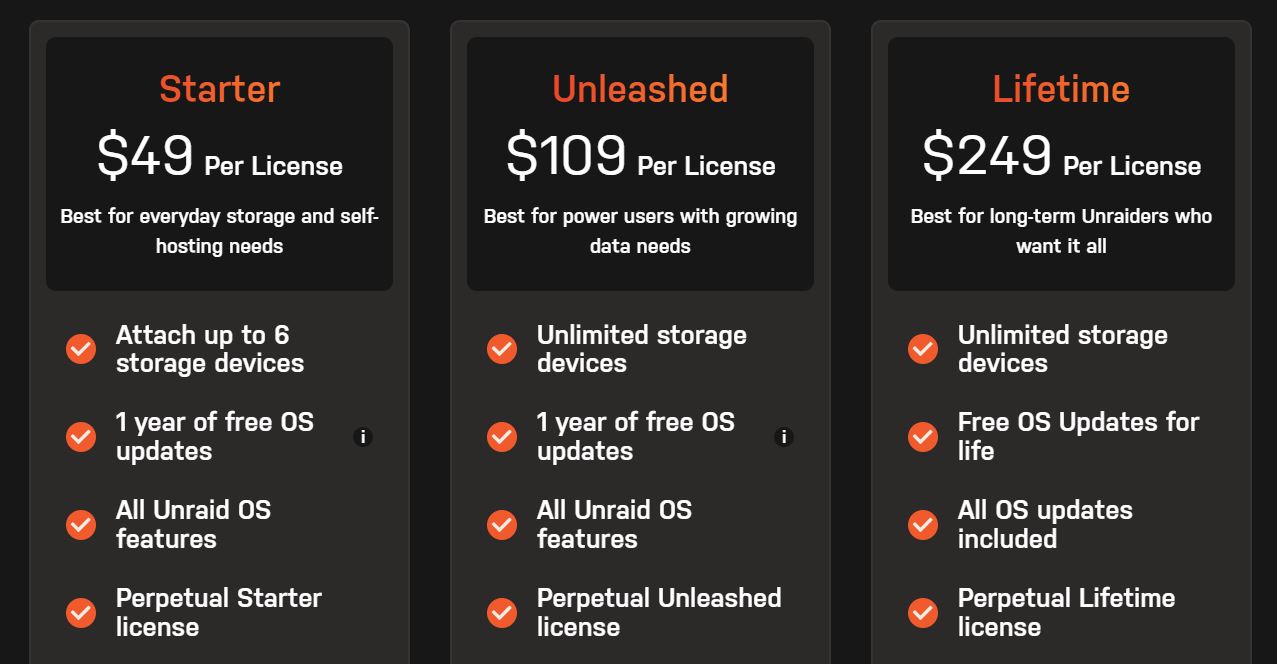Click 'Best for power users with growing data needs'

639,230
